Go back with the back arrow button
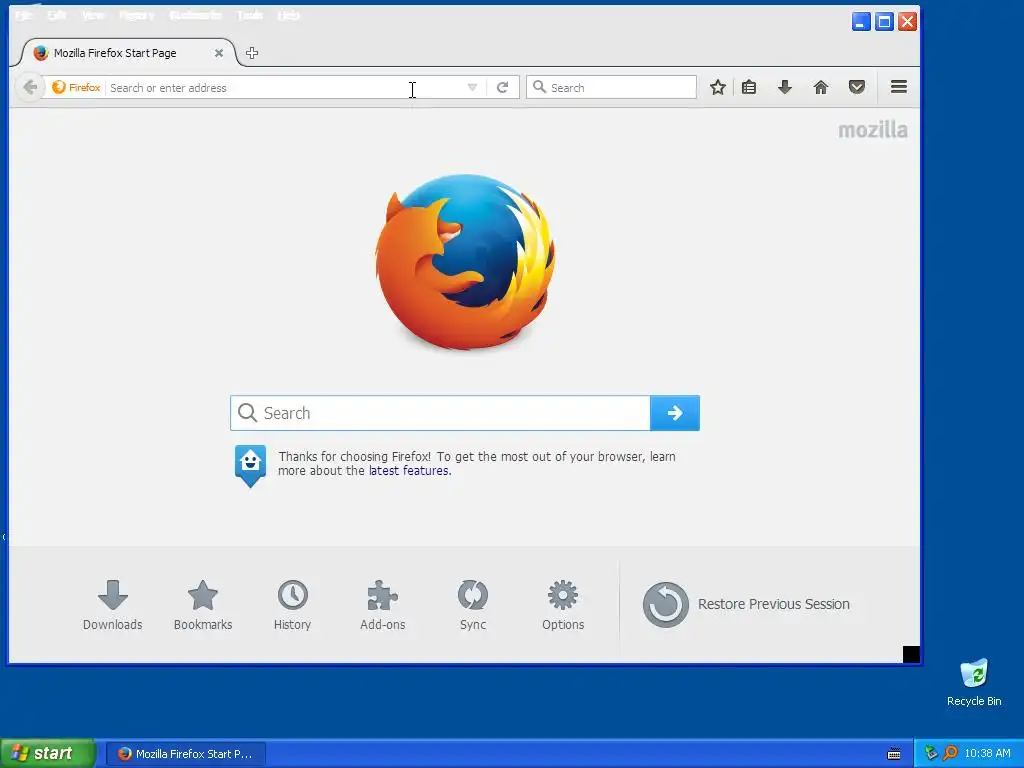1024x768 pixels. click(29, 87)
